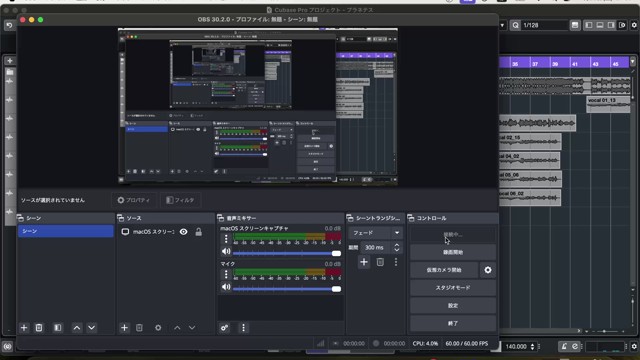This screenshot has width=640, height=360.
Task: Toggle Cubase lower zone visibility button
Action: [x=600, y=25]
